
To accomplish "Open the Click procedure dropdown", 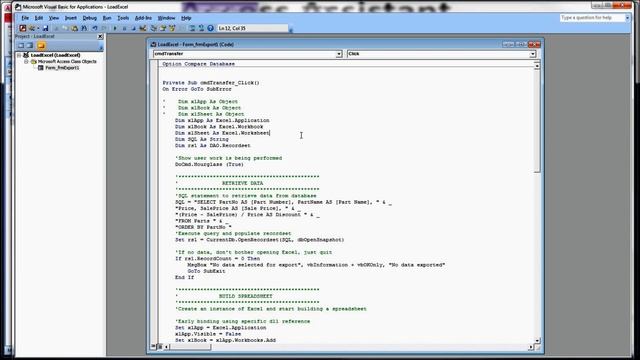I will pyautogui.click(x=532, y=54).
